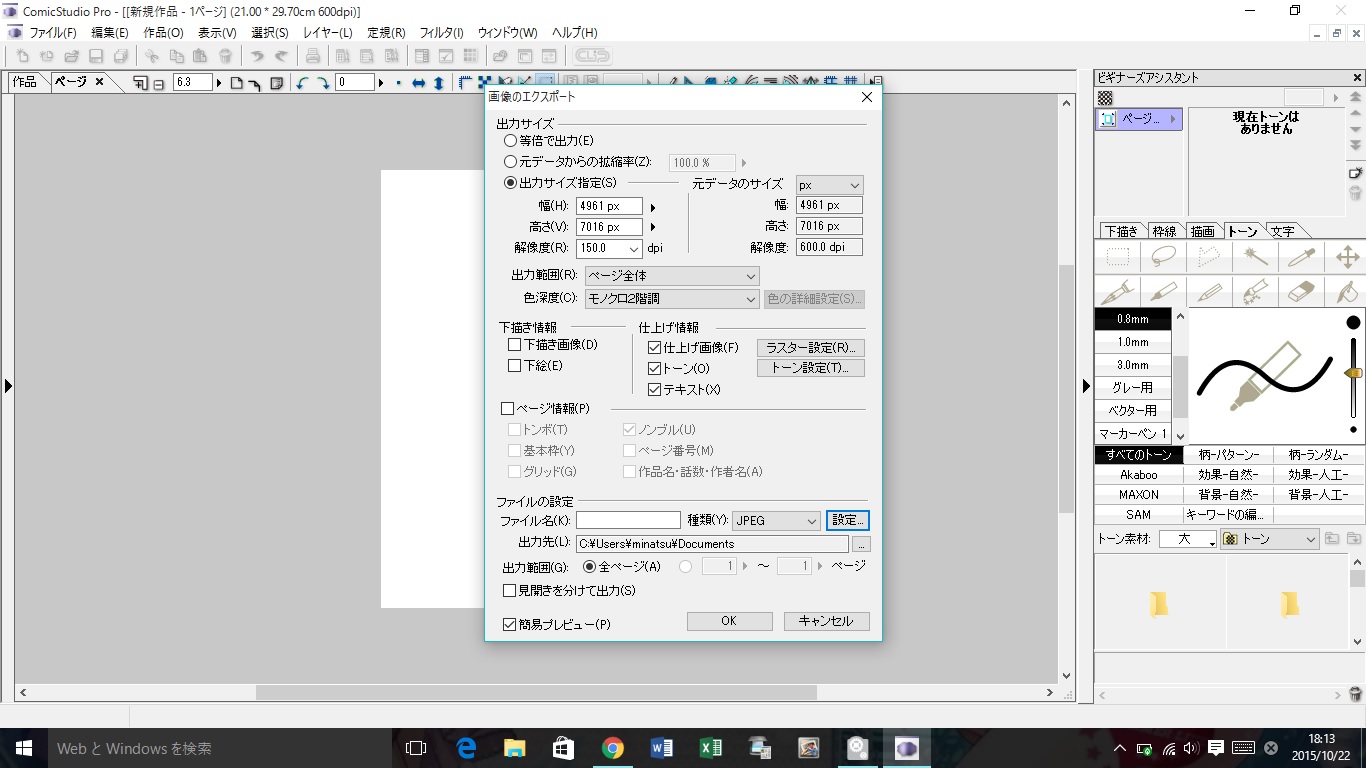Click the brush size slider handle
1366x768 pixels.
tap(1354, 373)
